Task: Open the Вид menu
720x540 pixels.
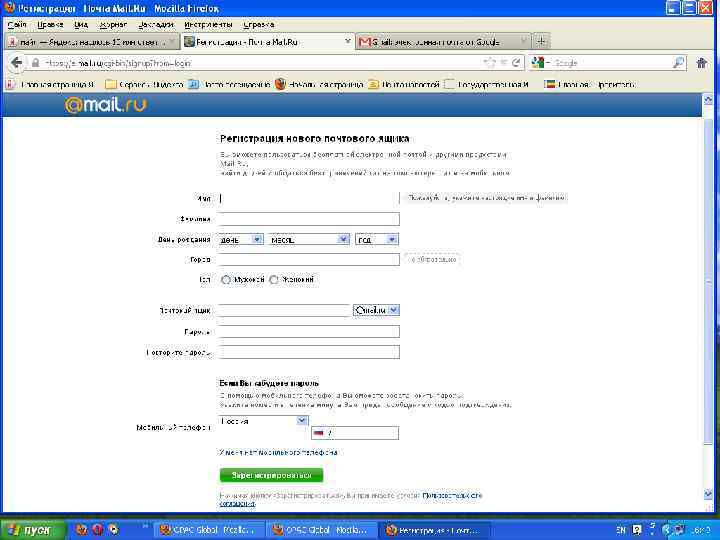Action: [x=81, y=25]
